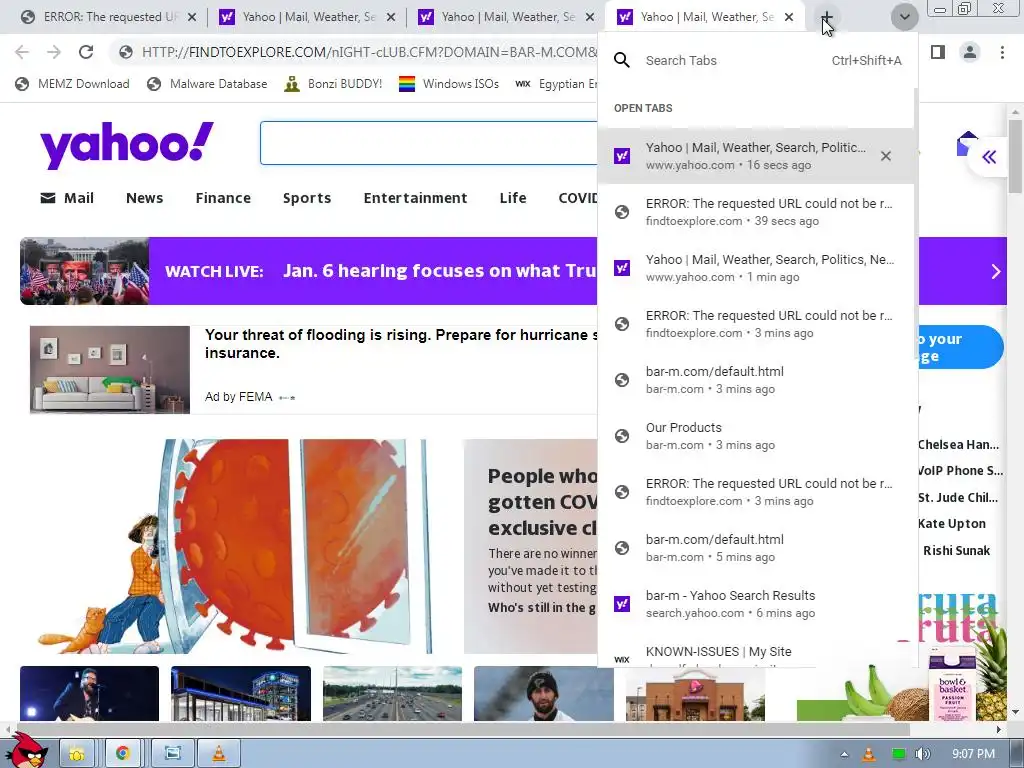Open Bonzi BUDDY! bookmark
Image resolution: width=1024 pixels, height=768 pixels.
[x=333, y=84]
